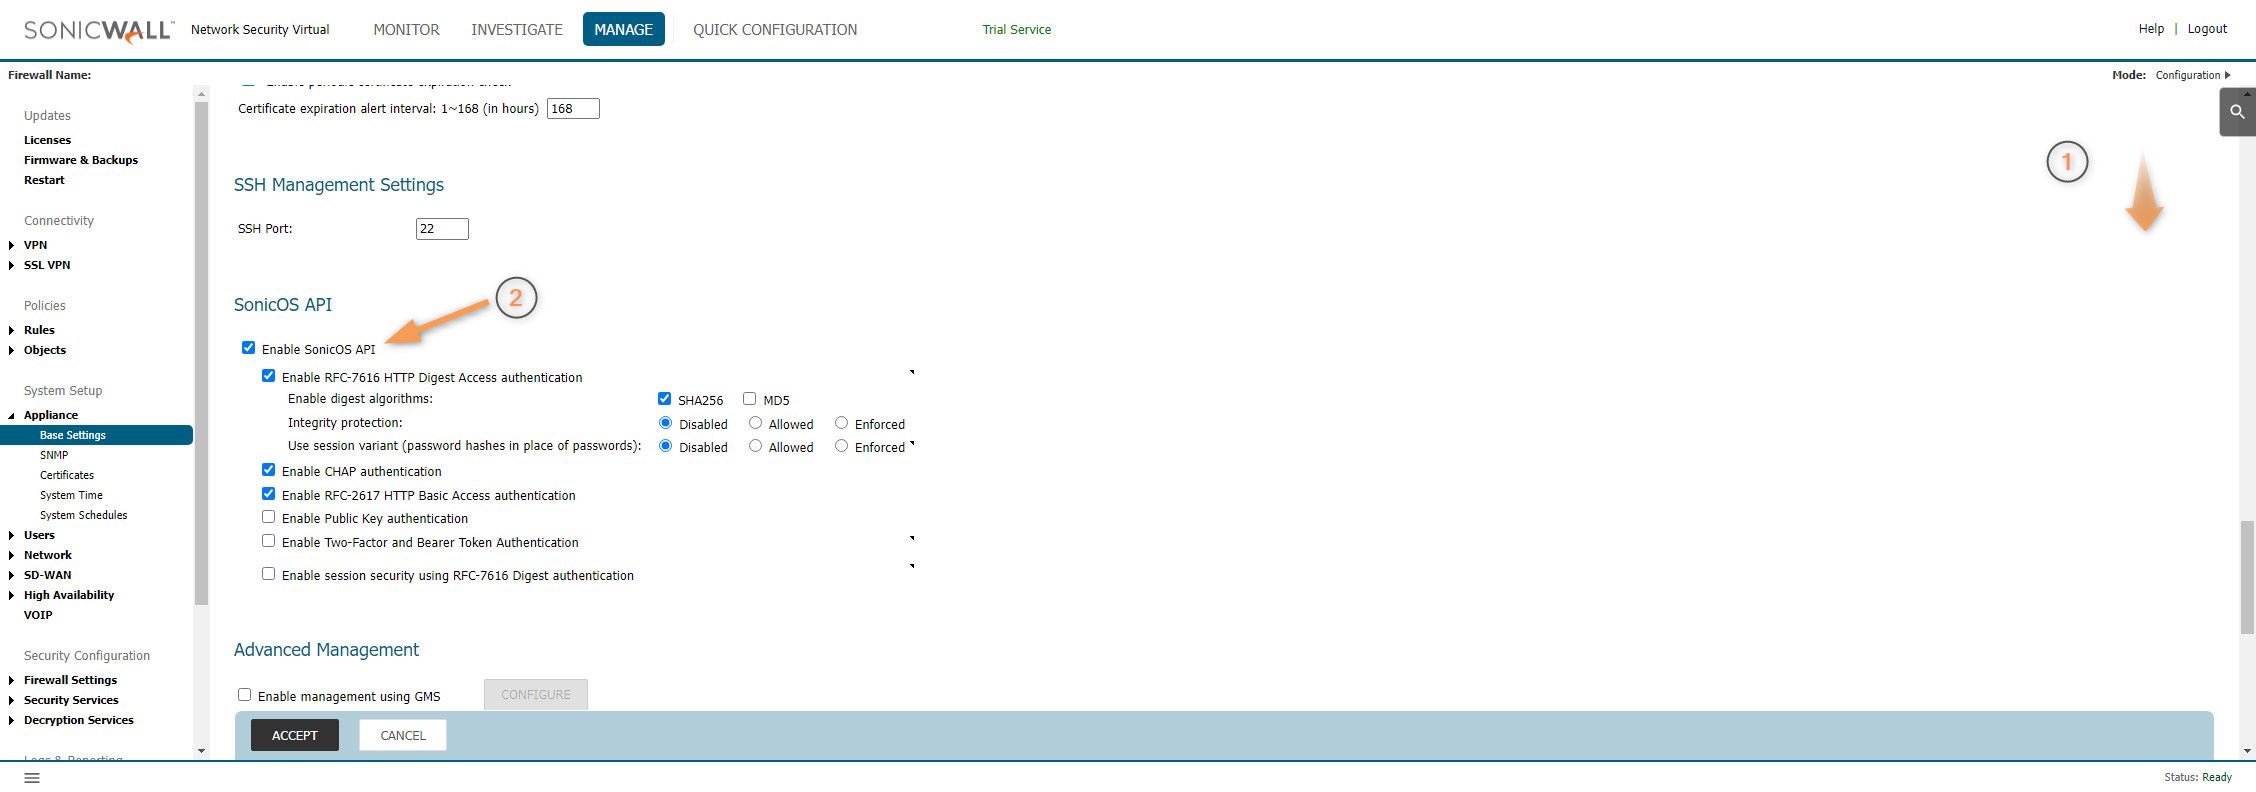Switch to the MONITOR tab
Screen dimensions: 2256x792
(x=406, y=30)
